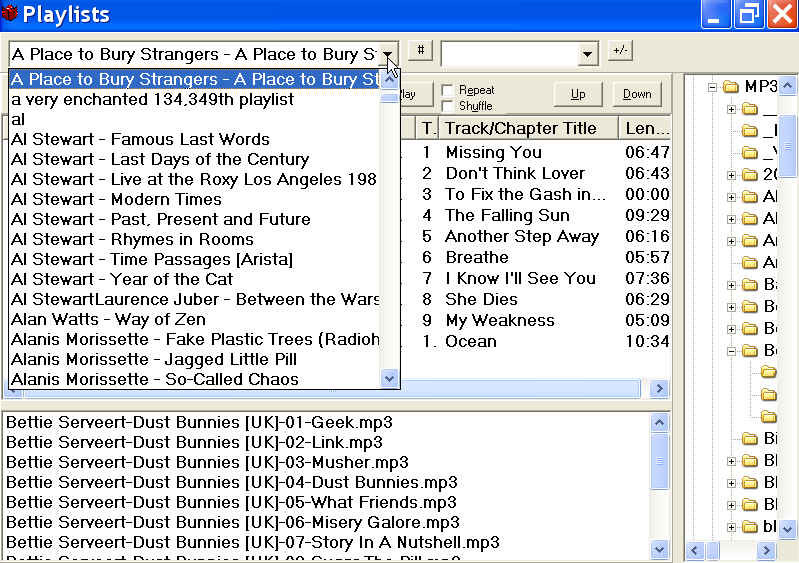Select Alanis Morissette - So-Called Chaos
Screen dimensions: 799x563
(195, 379)
